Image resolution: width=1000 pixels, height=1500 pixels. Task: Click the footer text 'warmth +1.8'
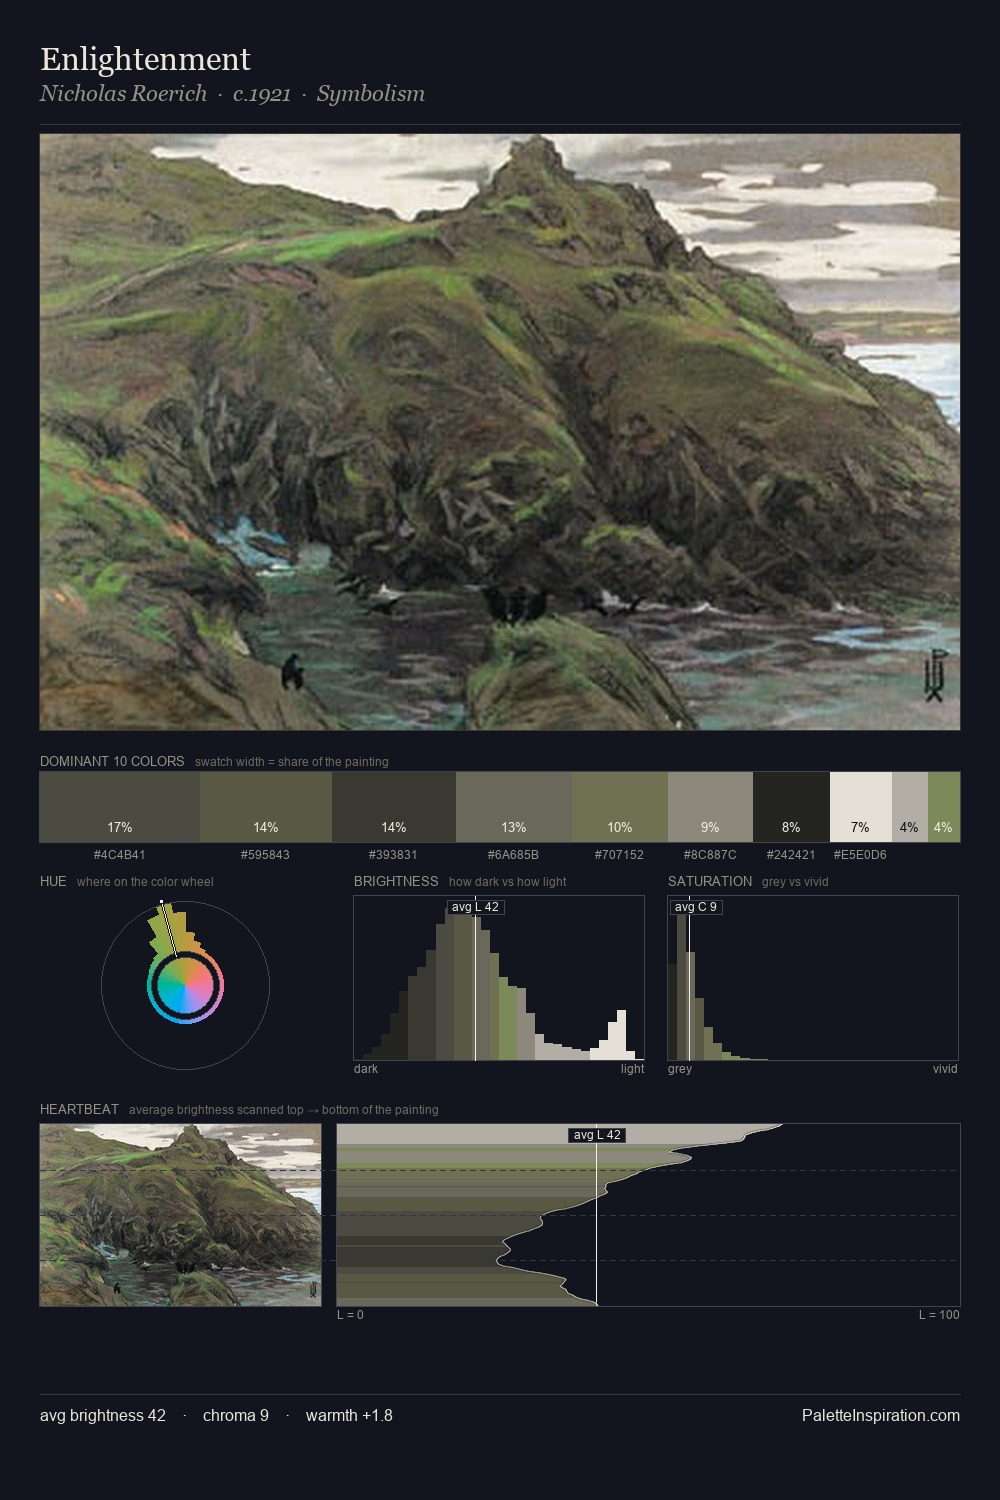(x=349, y=1415)
